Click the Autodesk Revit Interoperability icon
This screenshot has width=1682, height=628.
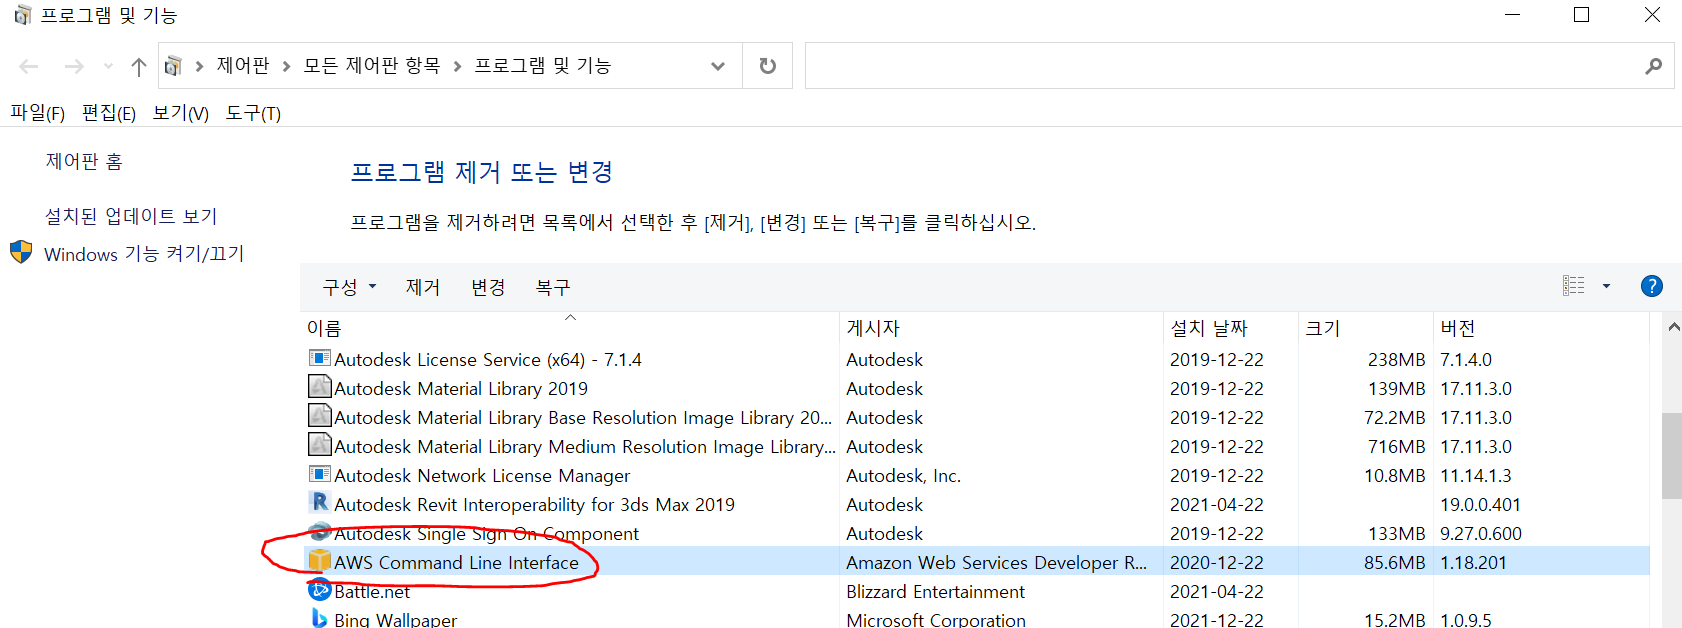tap(320, 503)
